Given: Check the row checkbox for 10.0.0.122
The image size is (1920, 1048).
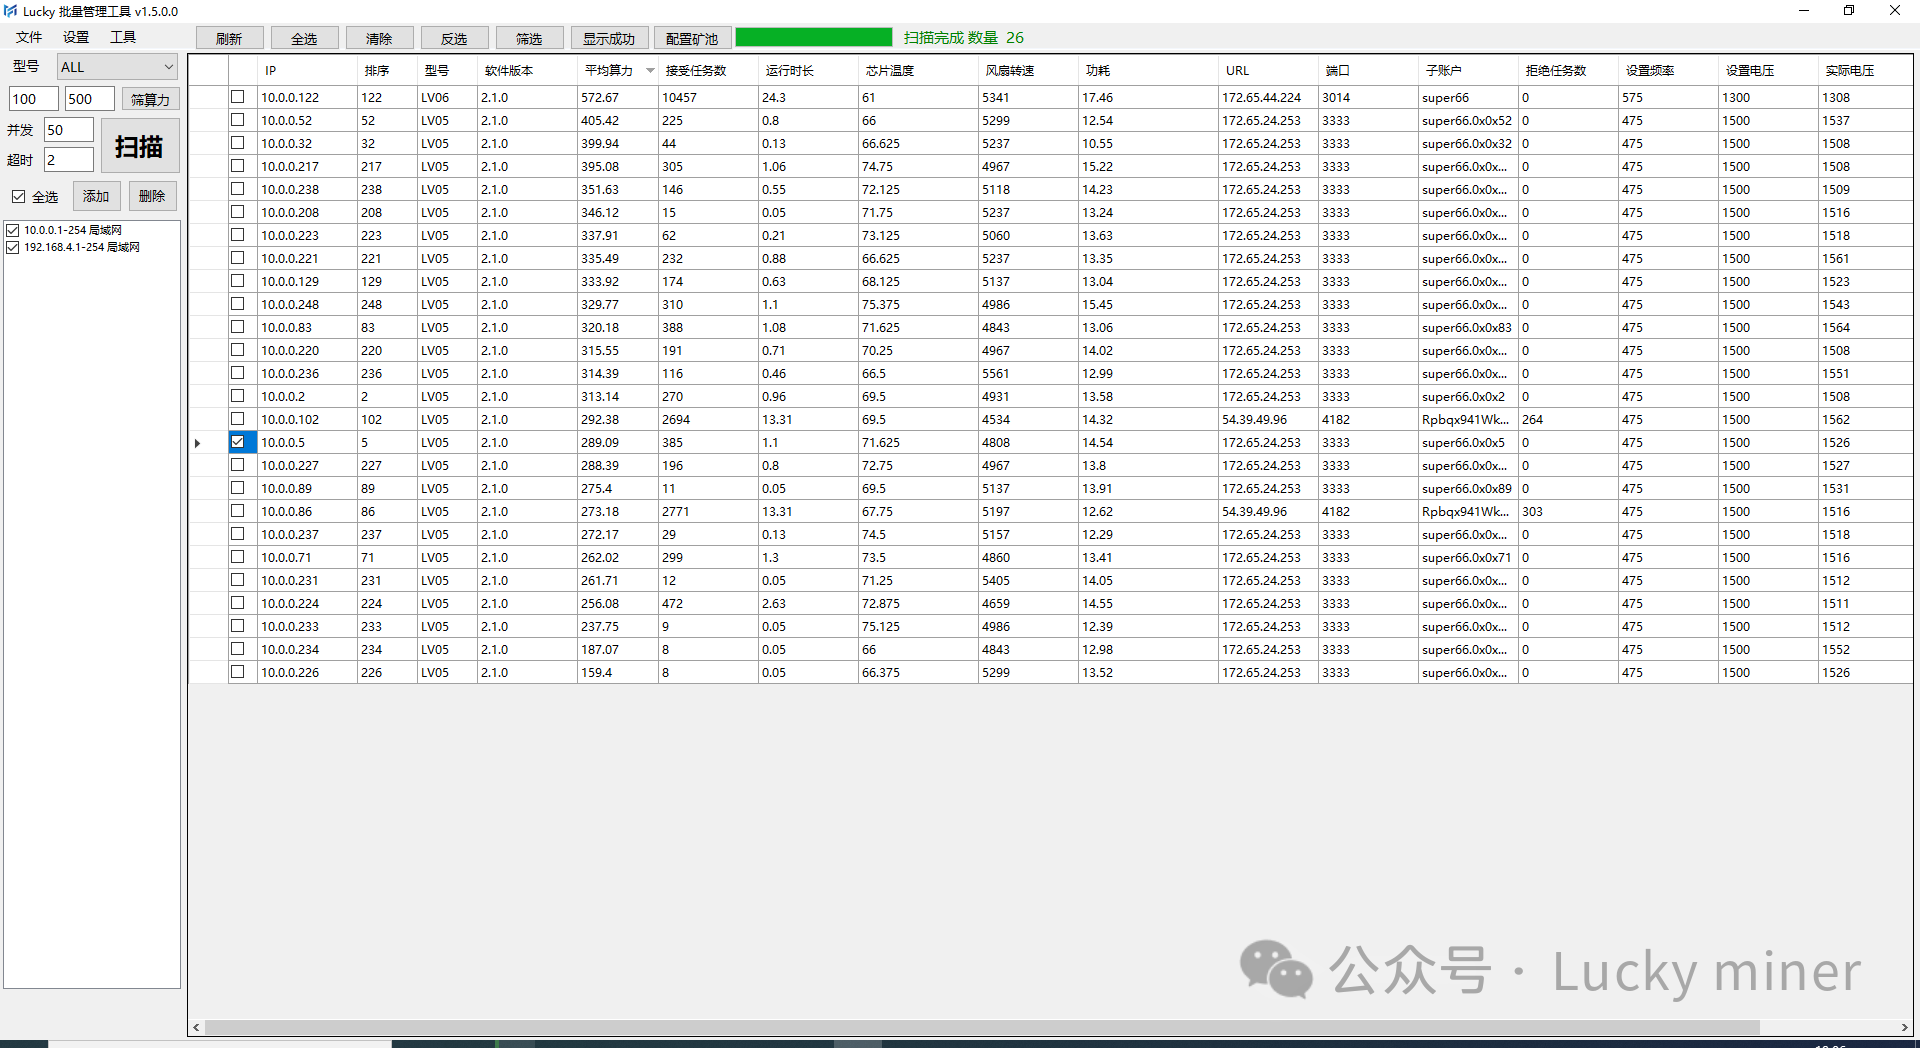Looking at the screenshot, I should point(238,97).
